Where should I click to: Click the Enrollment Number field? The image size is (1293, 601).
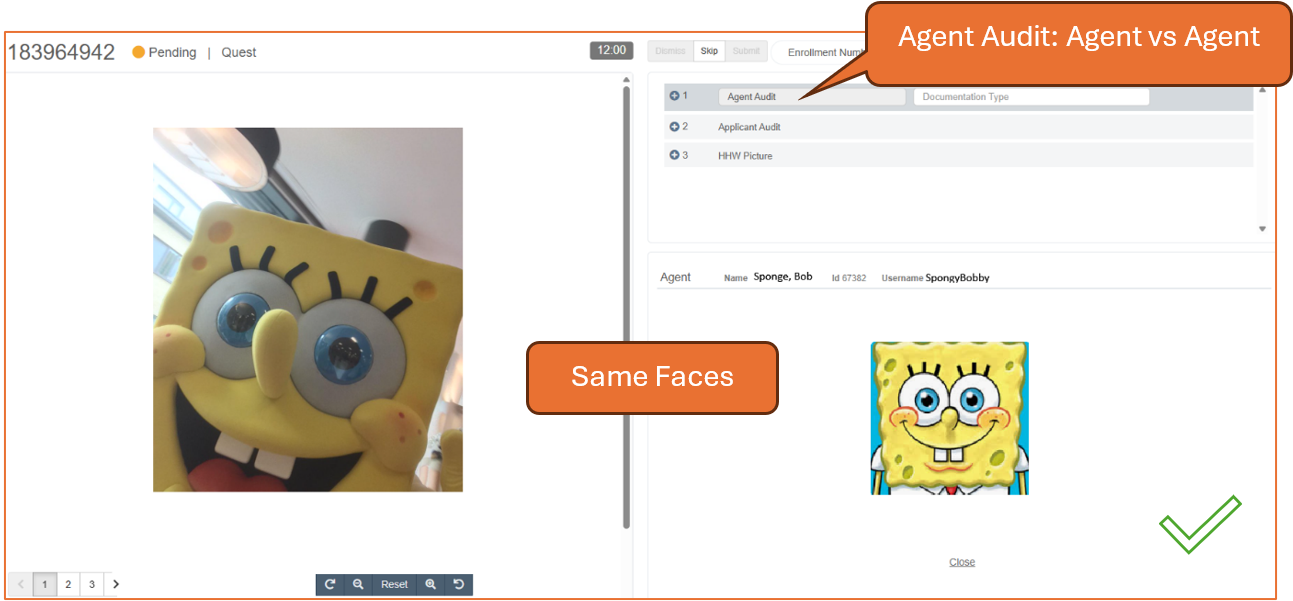click(821, 52)
